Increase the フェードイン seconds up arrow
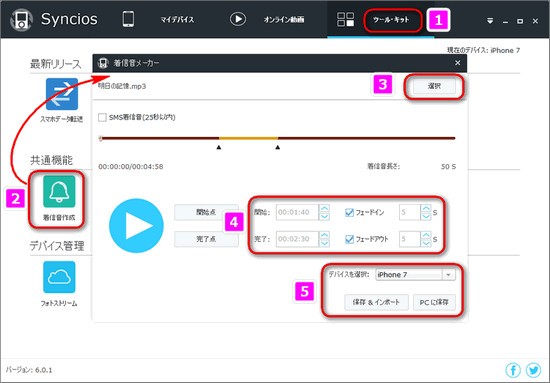The width and height of the screenshot is (550, 383). [x=426, y=208]
